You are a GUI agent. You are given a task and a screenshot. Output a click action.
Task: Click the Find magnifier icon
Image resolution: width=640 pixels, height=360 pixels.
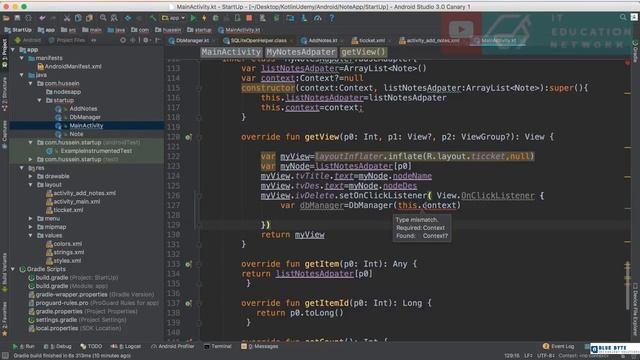(103, 18)
